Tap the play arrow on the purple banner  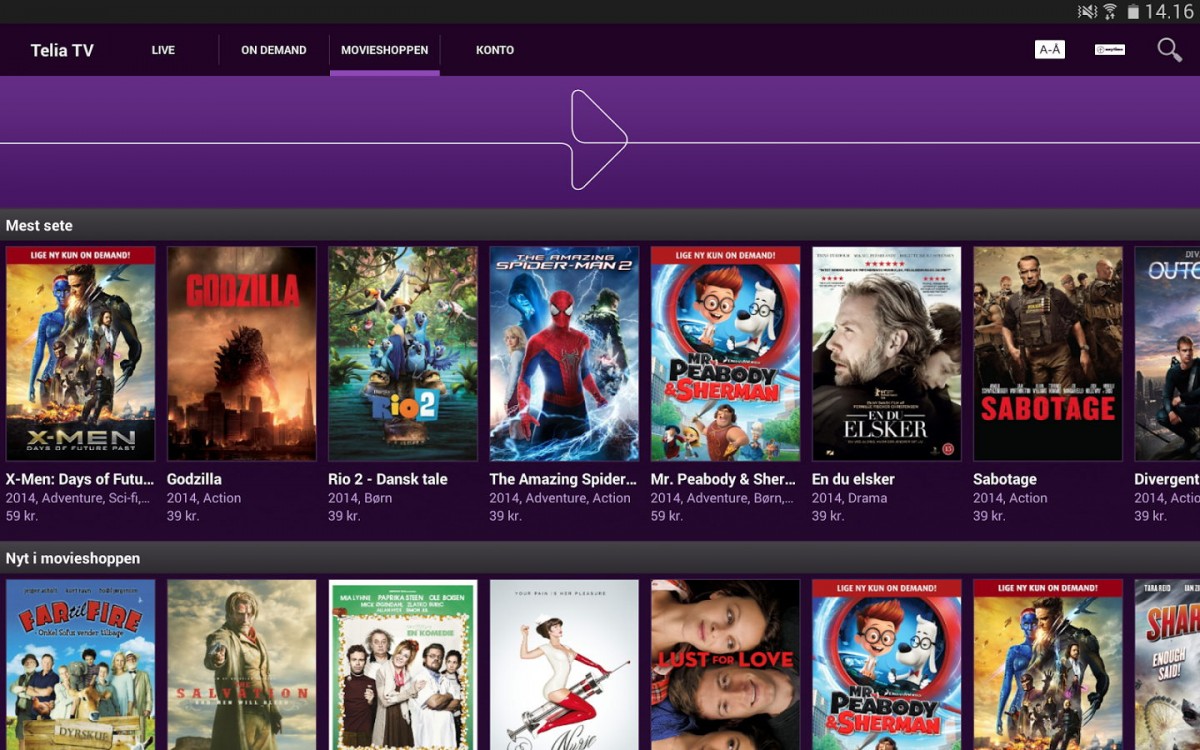[x=598, y=140]
